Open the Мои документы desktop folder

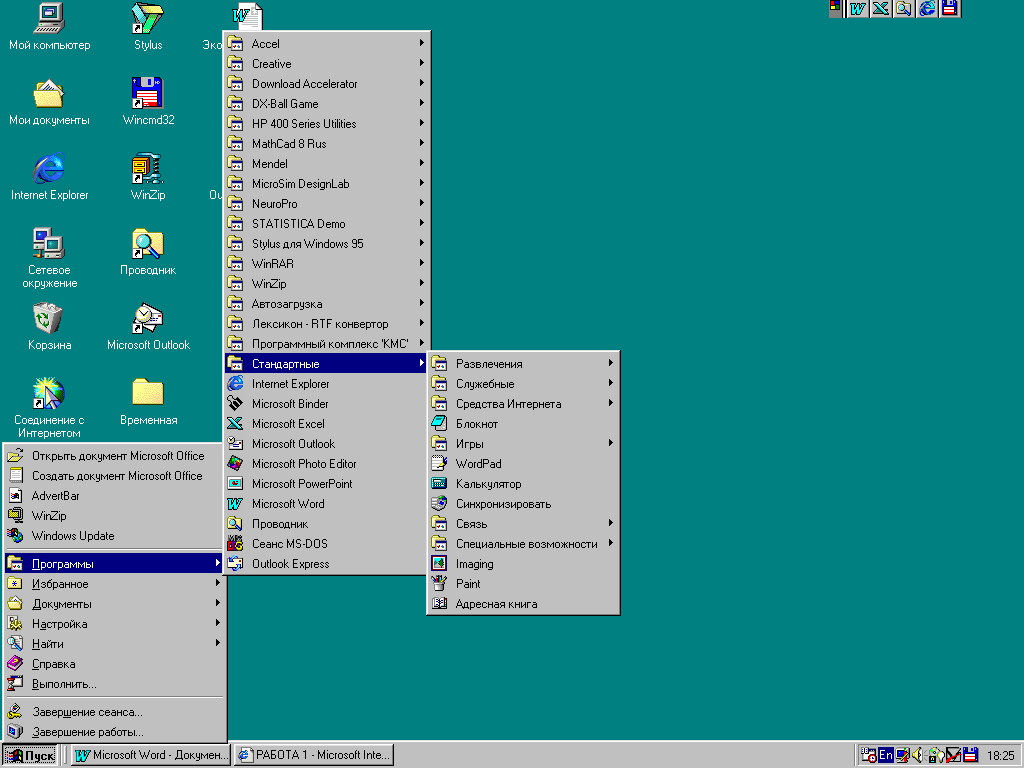pyautogui.click(x=49, y=102)
